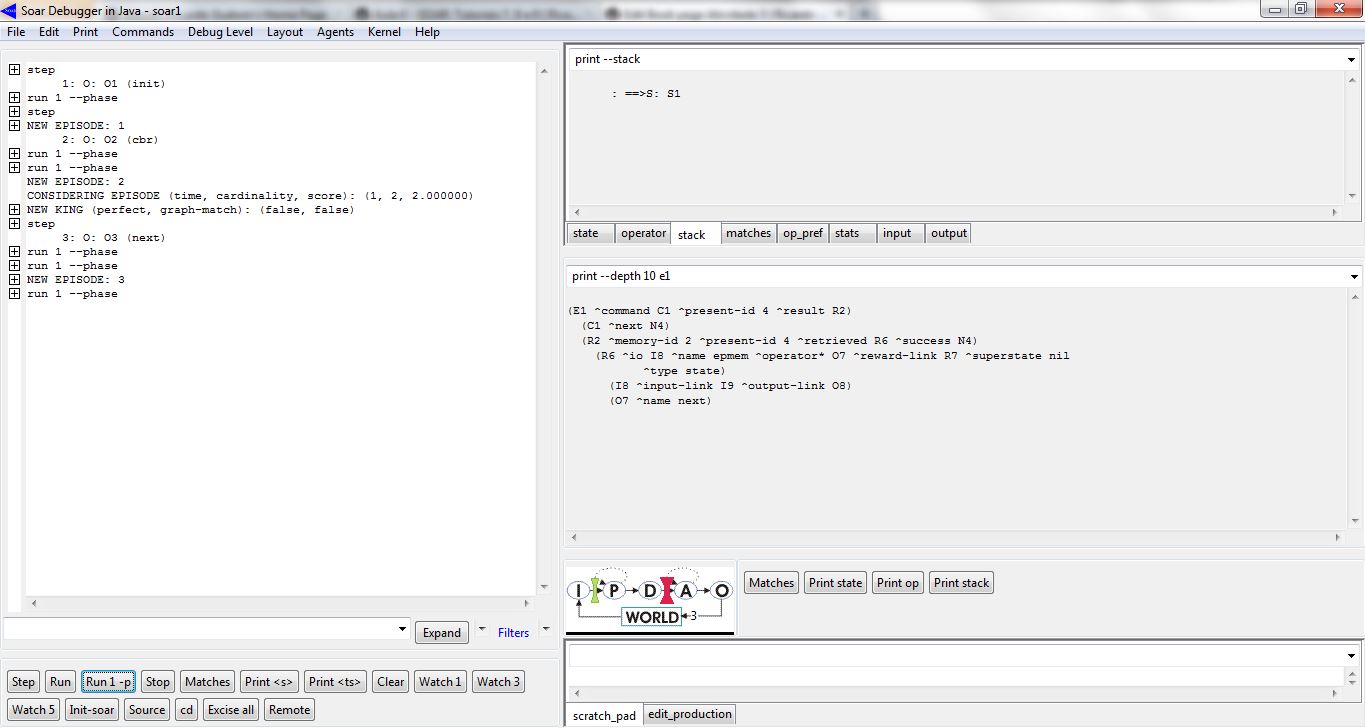Click the Output (O) phase node
The width and height of the screenshot is (1365, 728).
pos(722,591)
